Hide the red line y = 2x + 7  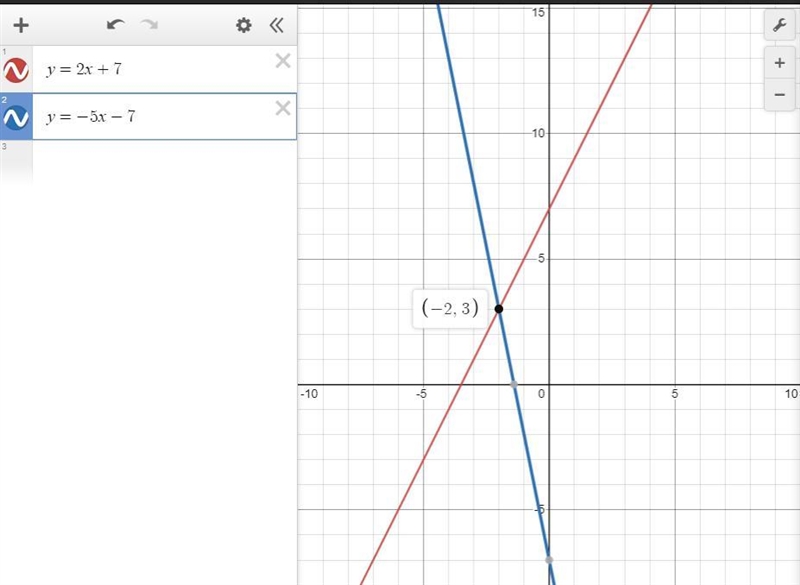[x=16, y=70]
